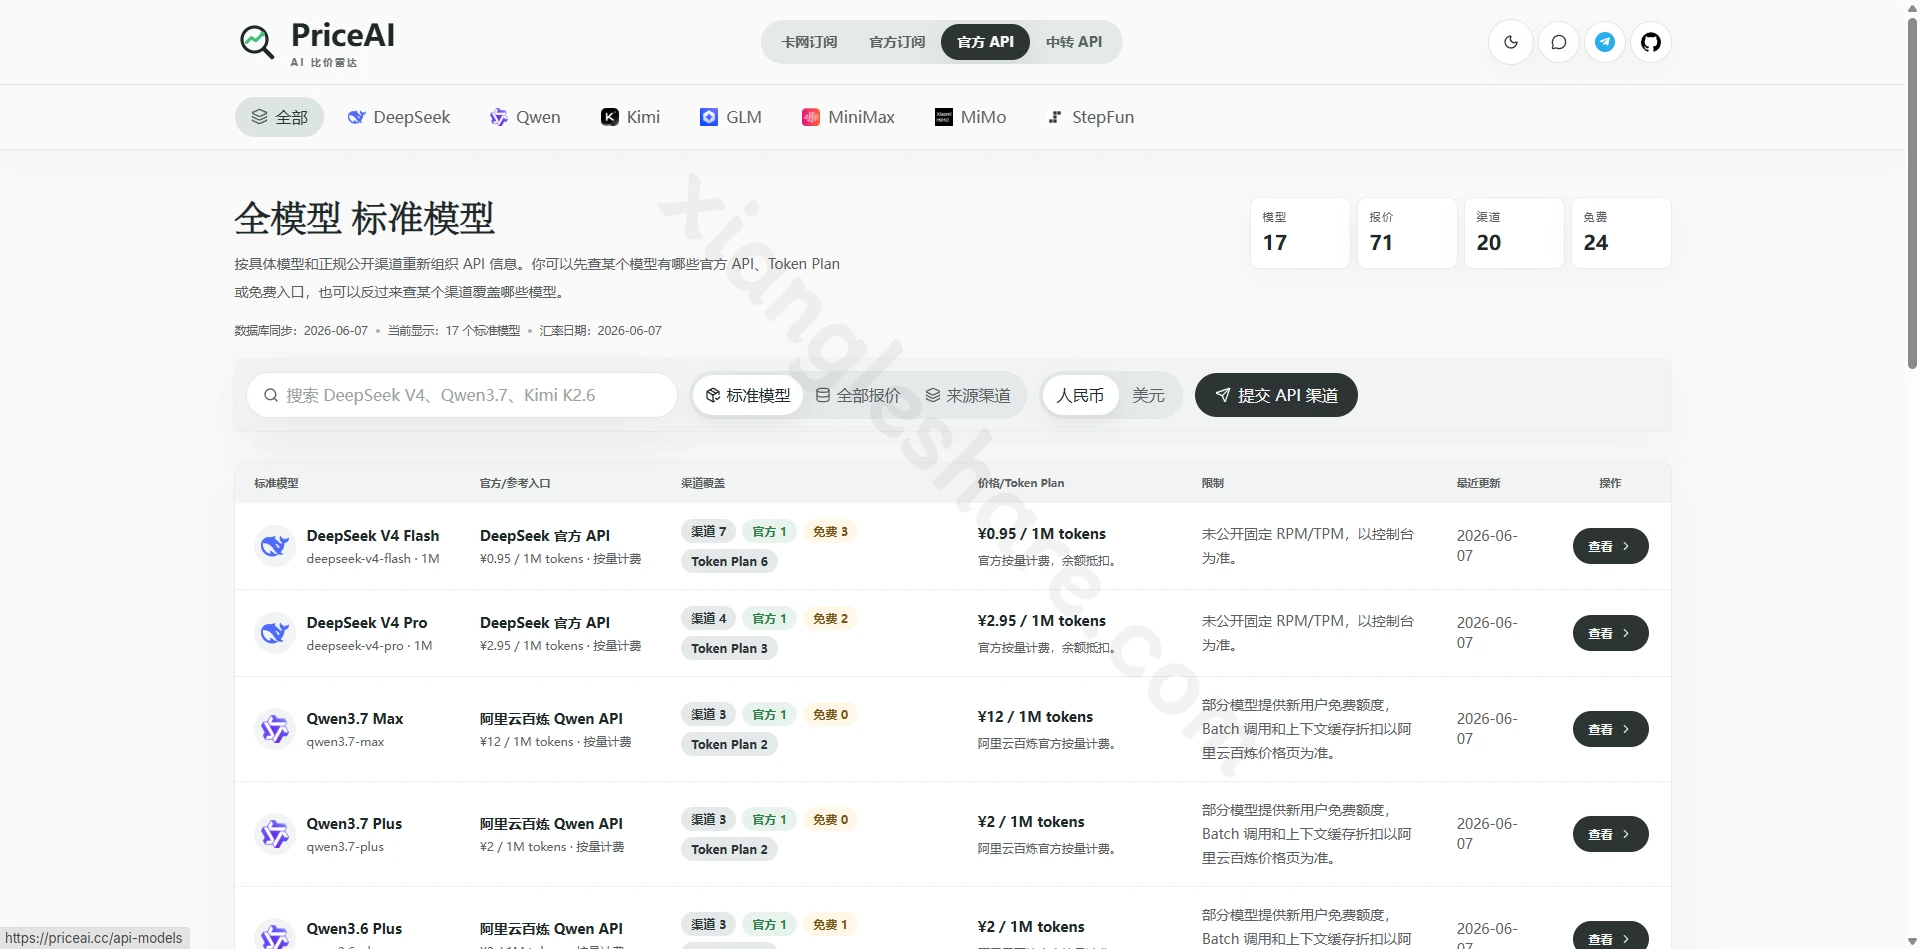Click price ¥12 / 1M tokens
This screenshot has width=1920, height=949.
pos(1035,716)
